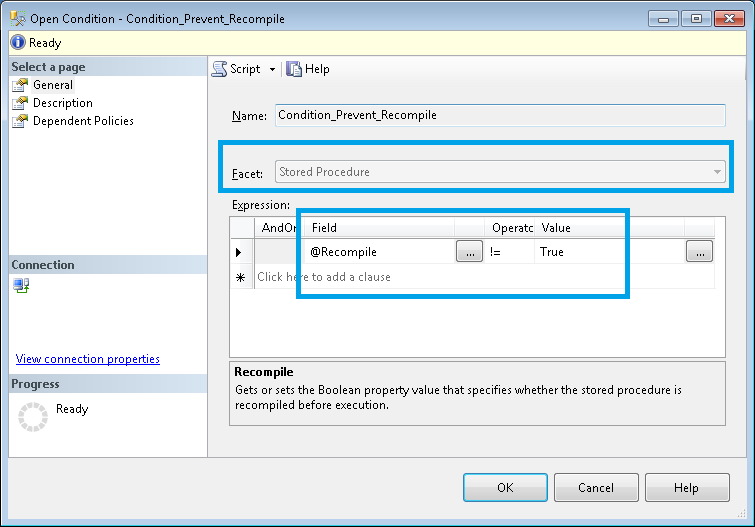This screenshot has width=755, height=527.
Task: Click the Help toolbar icon
Action: (x=294, y=69)
